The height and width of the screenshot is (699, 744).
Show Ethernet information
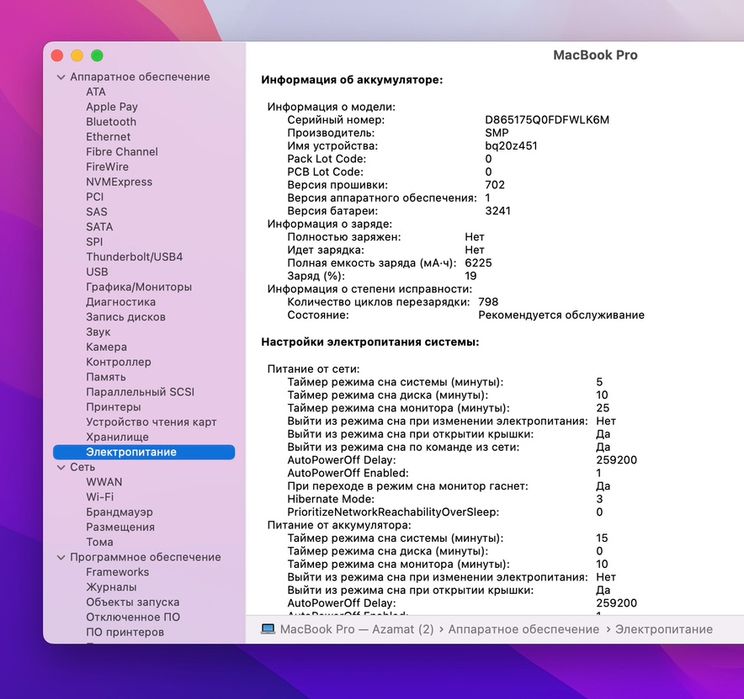click(108, 137)
